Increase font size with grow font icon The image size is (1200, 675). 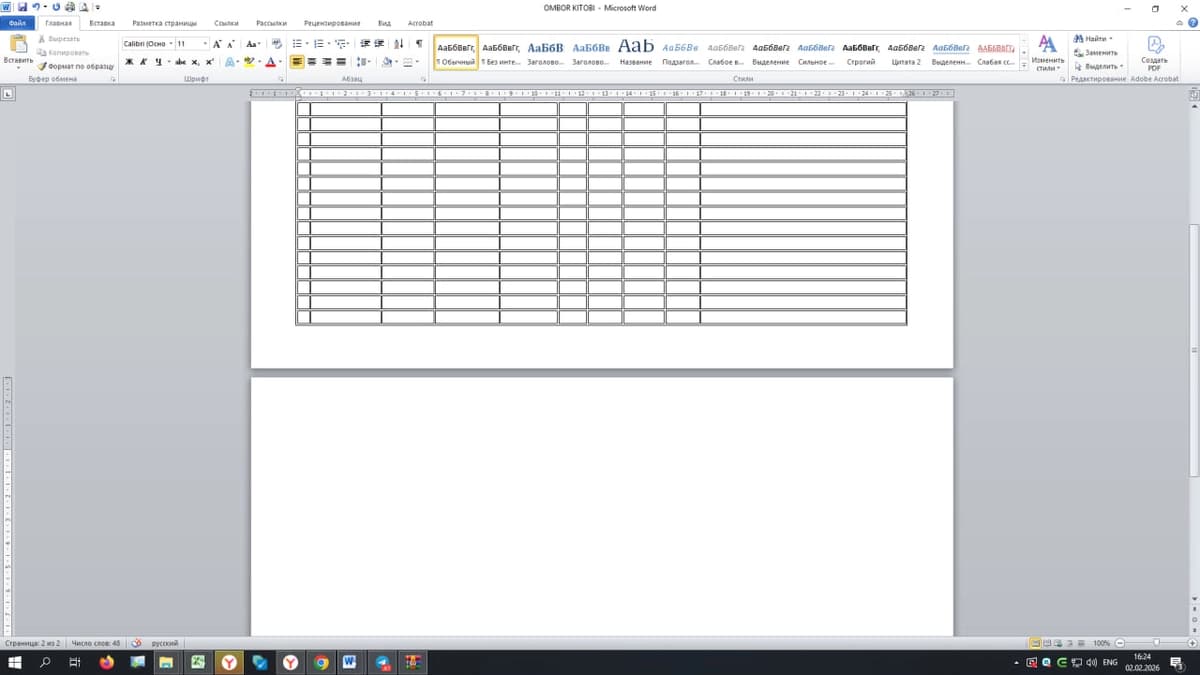click(x=216, y=44)
